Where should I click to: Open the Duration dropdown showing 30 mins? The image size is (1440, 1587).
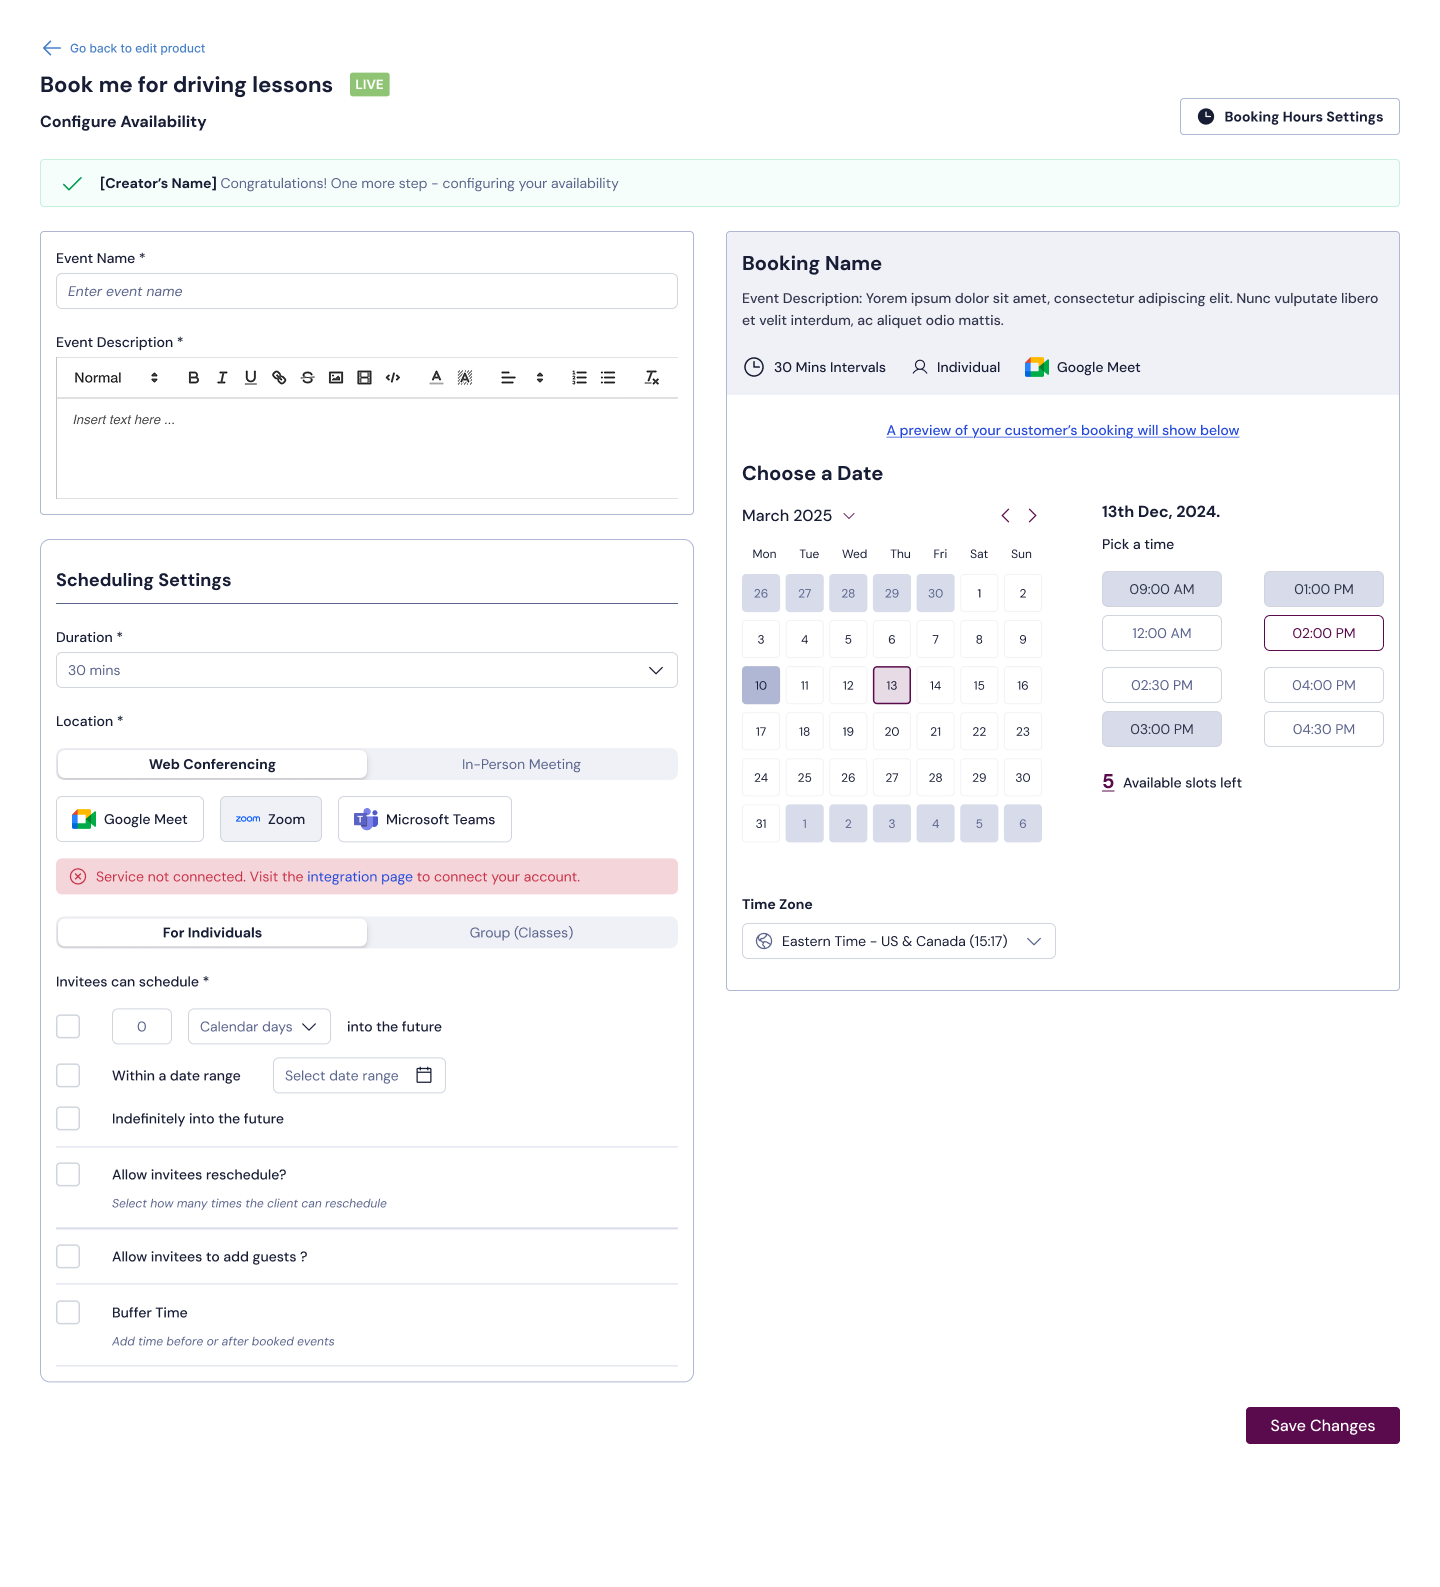tap(366, 670)
